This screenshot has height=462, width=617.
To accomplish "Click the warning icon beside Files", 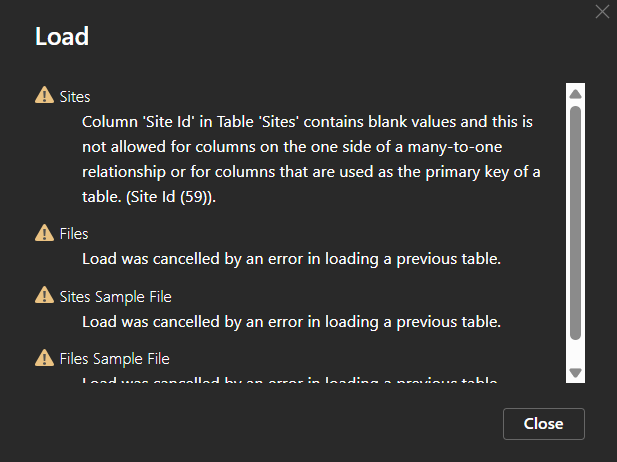I will pos(44,233).
